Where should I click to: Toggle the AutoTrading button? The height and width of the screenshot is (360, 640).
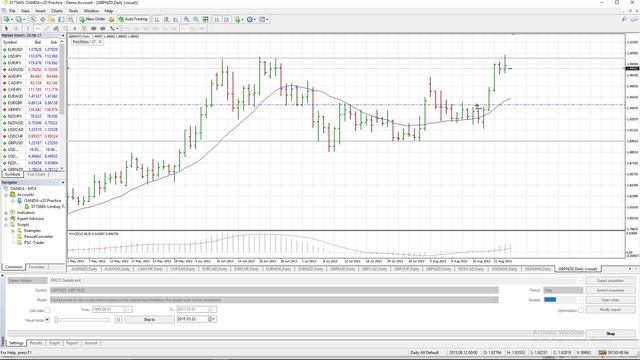coord(133,19)
